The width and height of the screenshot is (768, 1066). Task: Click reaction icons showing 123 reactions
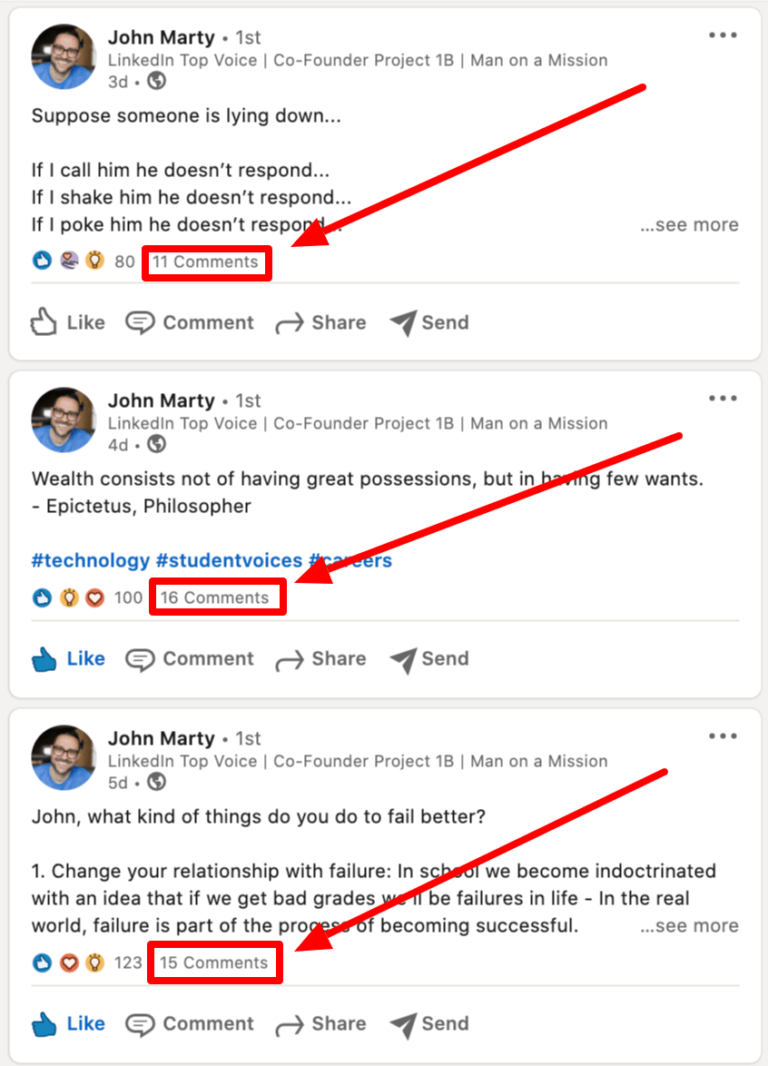coord(69,963)
